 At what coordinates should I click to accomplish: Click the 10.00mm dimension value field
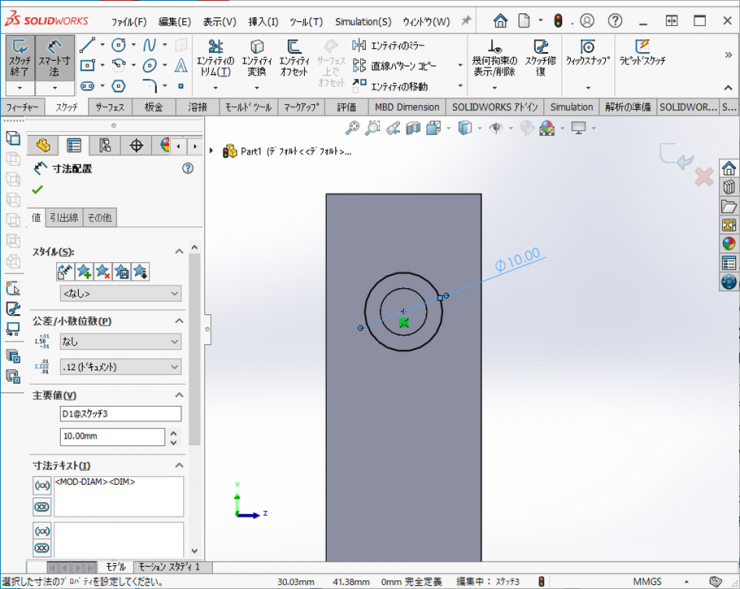click(x=111, y=437)
